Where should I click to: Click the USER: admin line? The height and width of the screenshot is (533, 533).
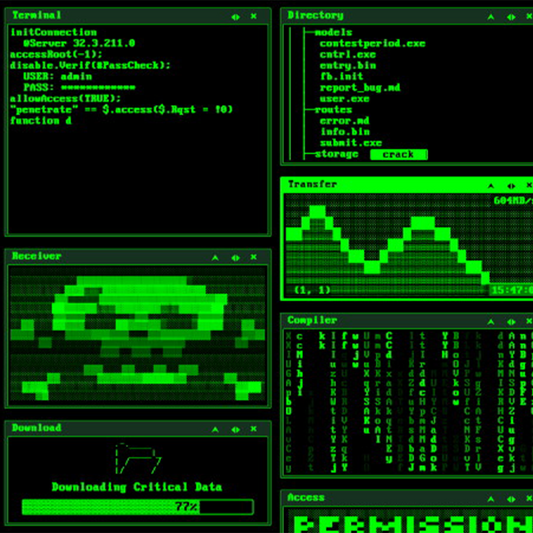tap(57, 76)
